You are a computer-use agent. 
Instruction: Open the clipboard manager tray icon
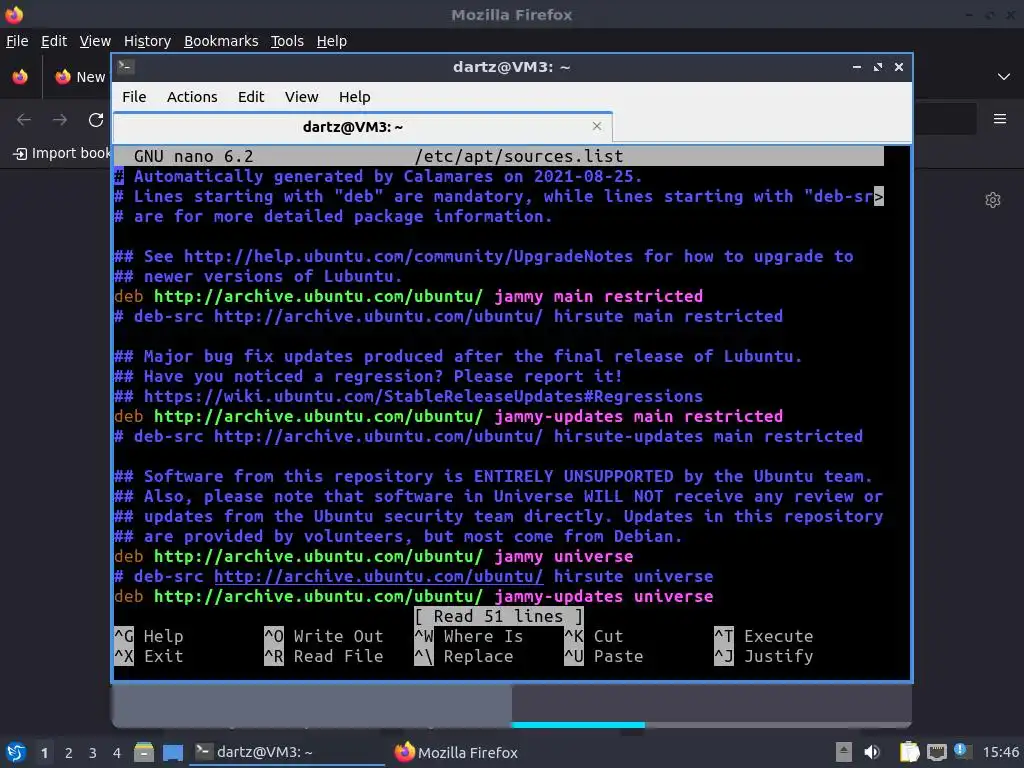909,752
